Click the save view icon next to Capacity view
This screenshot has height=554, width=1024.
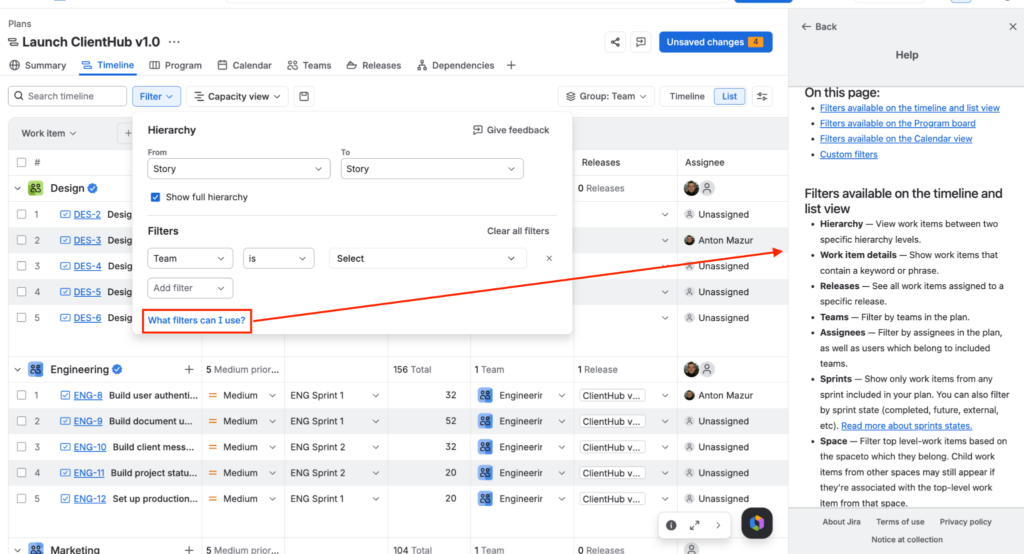pyautogui.click(x=304, y=96)
